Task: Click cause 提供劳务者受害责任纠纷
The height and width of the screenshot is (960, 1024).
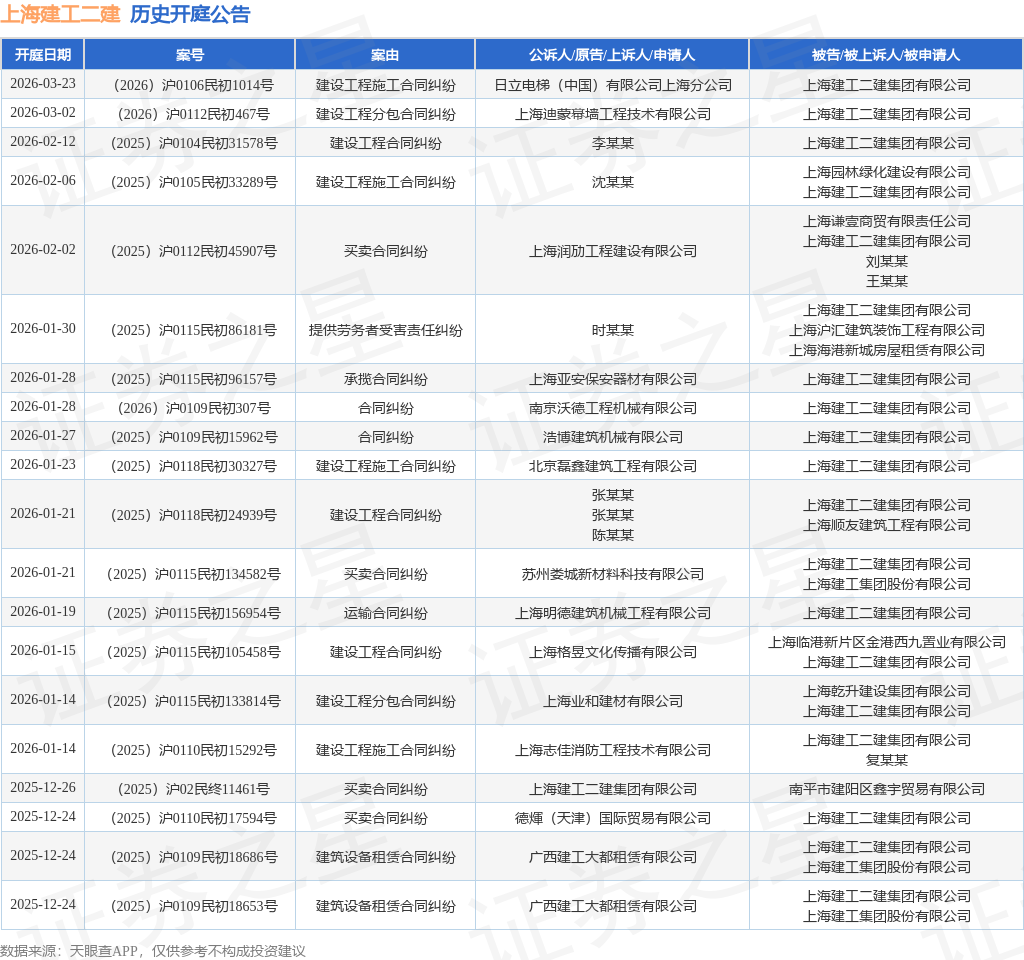Action: coord(385,330)
